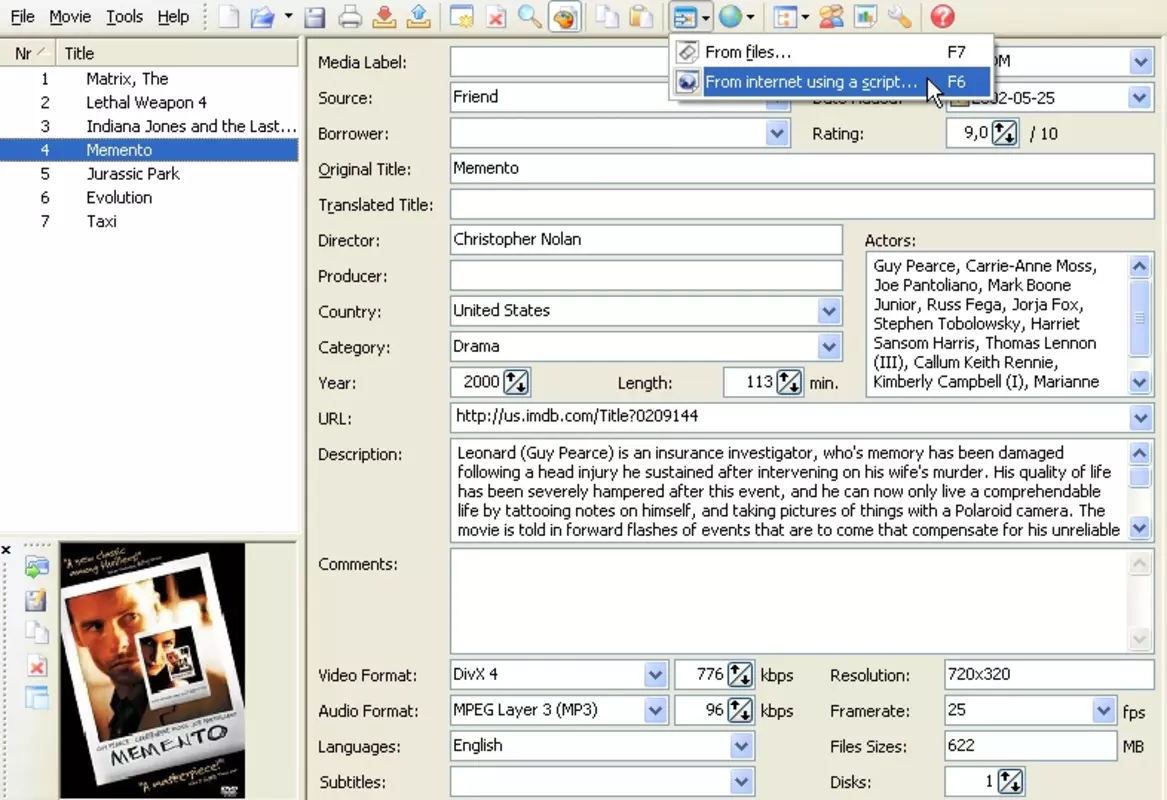The height and width of the screenshot is (800, 1167).
Task: Click the picture window display icon
Action: coord(36,698)
